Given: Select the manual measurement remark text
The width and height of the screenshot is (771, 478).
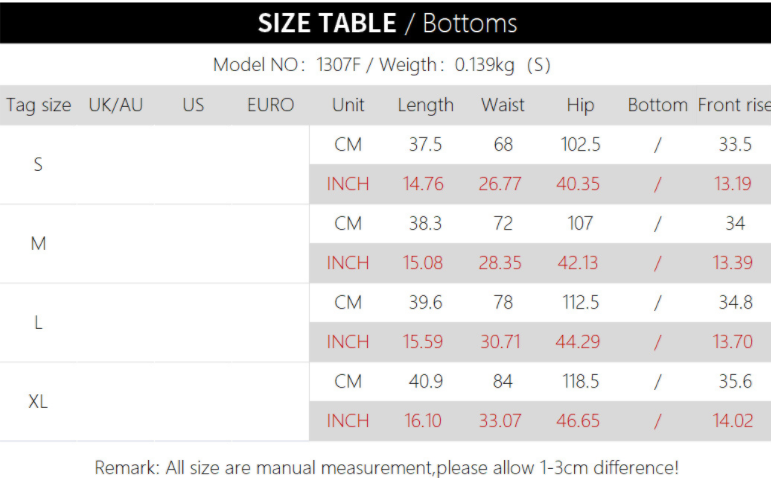Looking at the screenshot, I should tap(386, 467).
